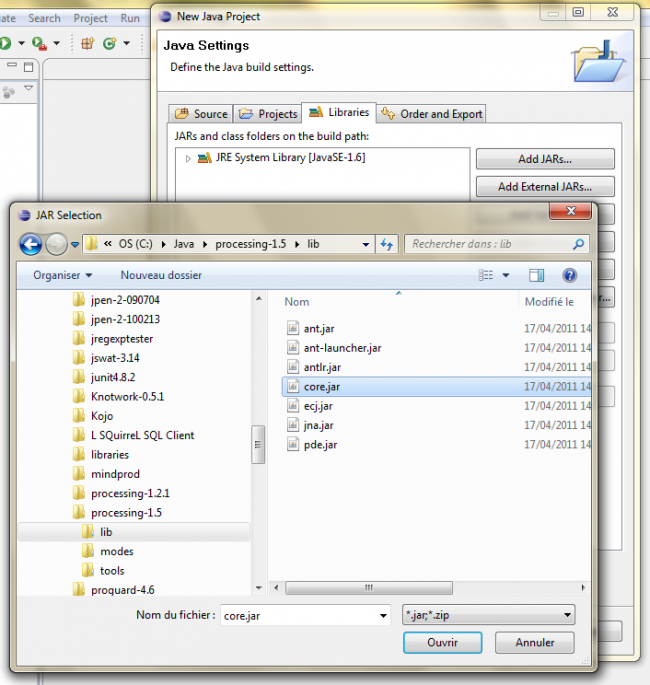Open the Project menu in Eclipse
Viewport: 650px width, 685px height.
pyautogui.click(x=90, y=18)
